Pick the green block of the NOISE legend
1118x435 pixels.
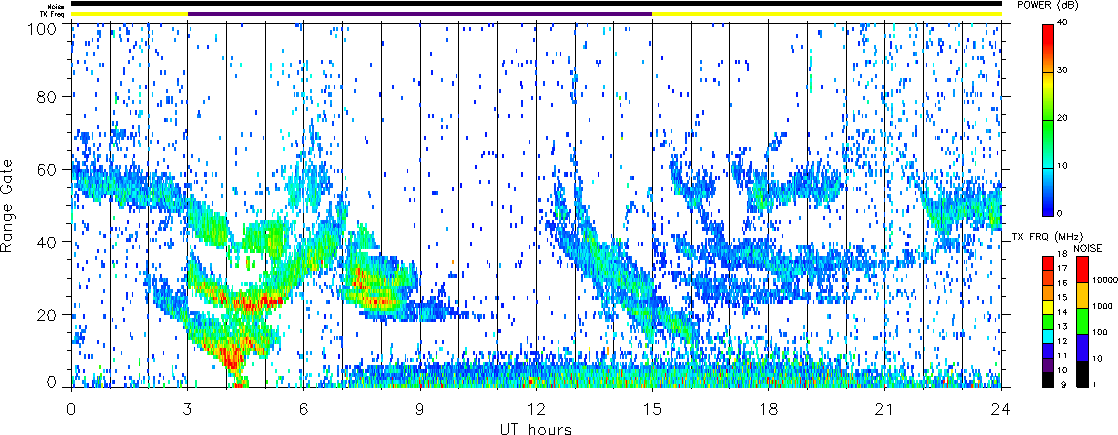click(x=1082, y=321)
